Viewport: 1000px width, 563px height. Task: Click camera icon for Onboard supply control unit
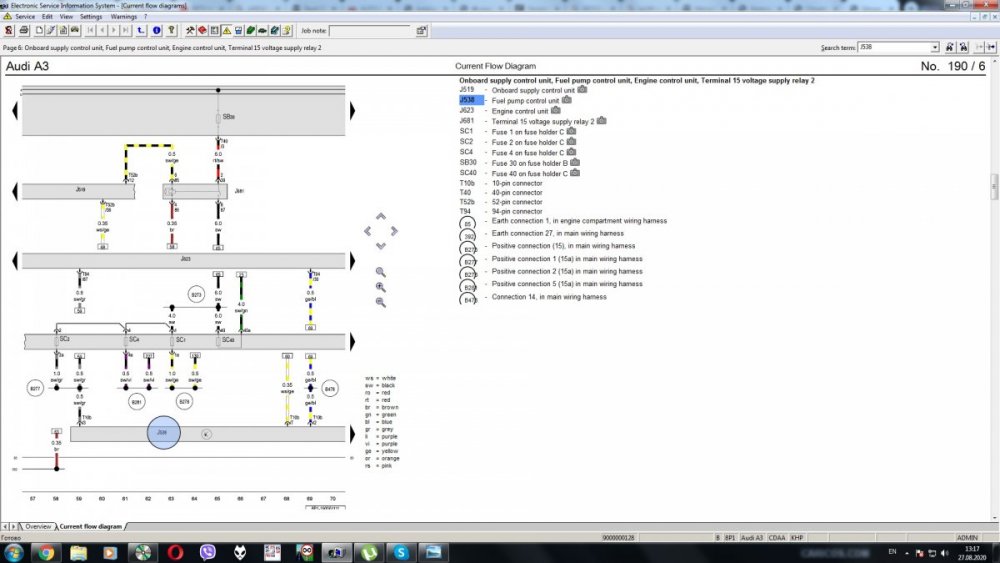pos(582,90)
